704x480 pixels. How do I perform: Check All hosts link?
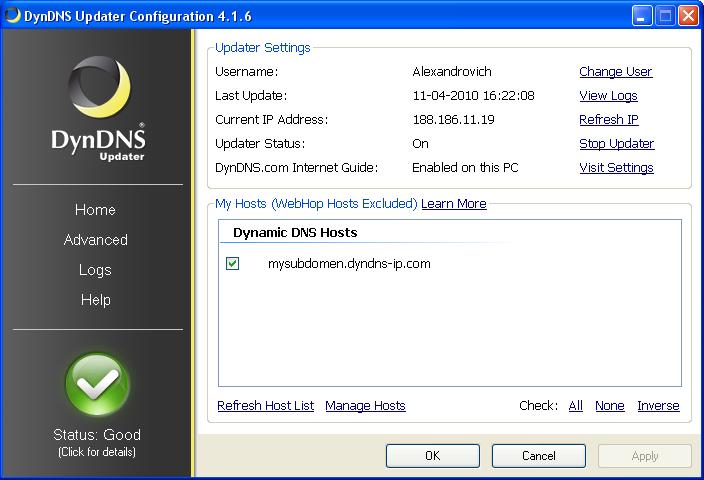576,406
